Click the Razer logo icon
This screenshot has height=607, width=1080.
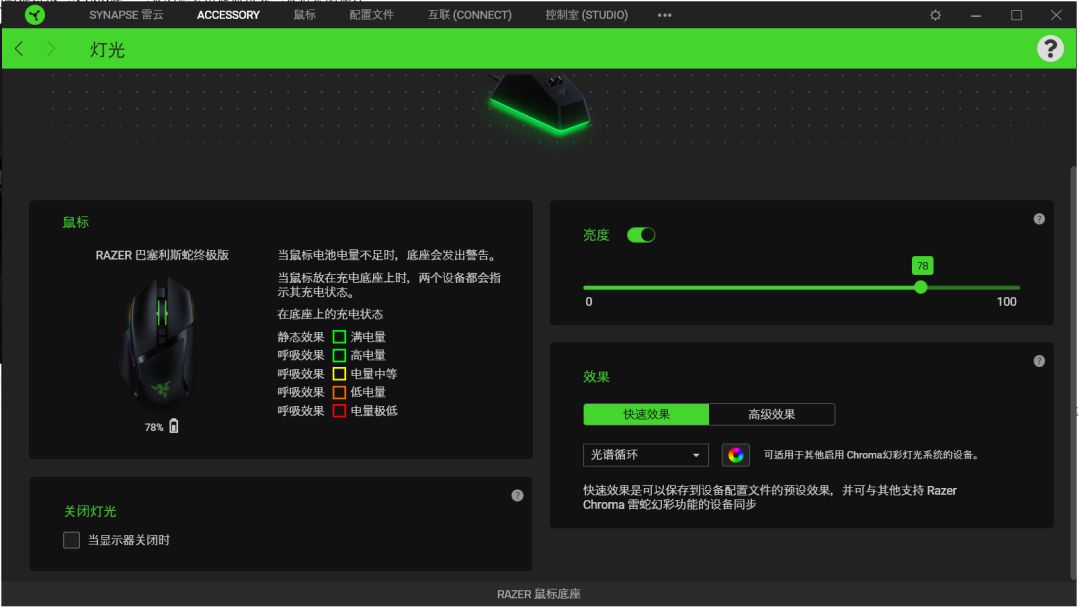click(34, 14)
